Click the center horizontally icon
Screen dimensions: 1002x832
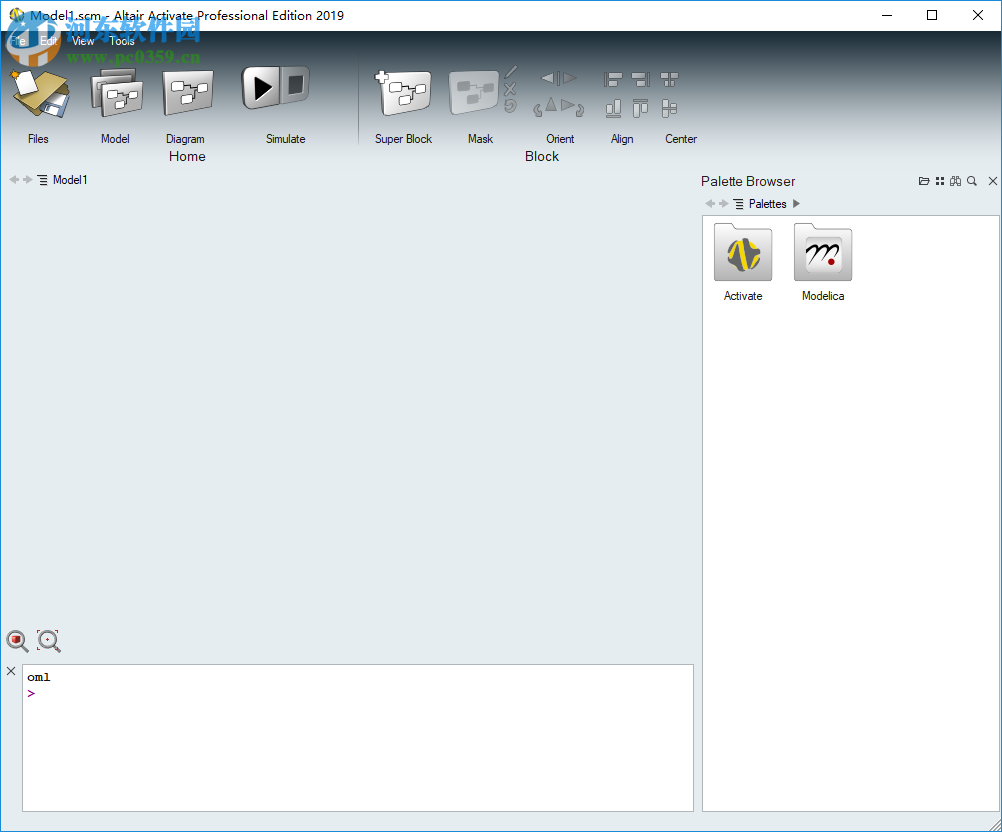(x=669, y=79)
